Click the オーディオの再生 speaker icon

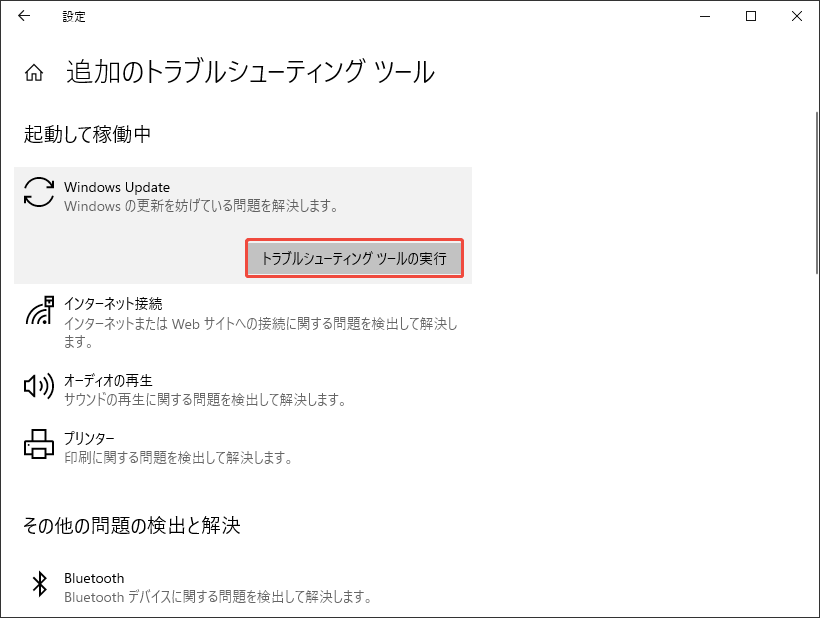pos(39,386)
